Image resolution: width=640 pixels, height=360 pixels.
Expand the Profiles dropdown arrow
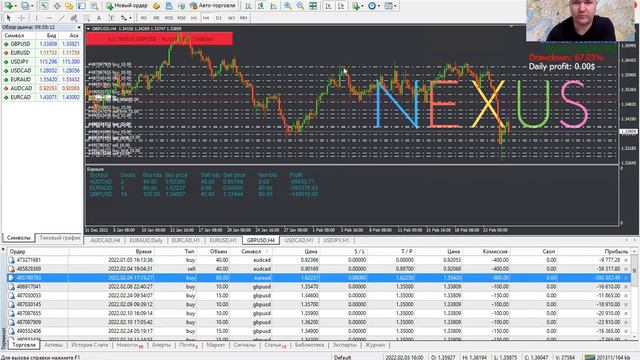pyautogui.click(x=32, y=6)
